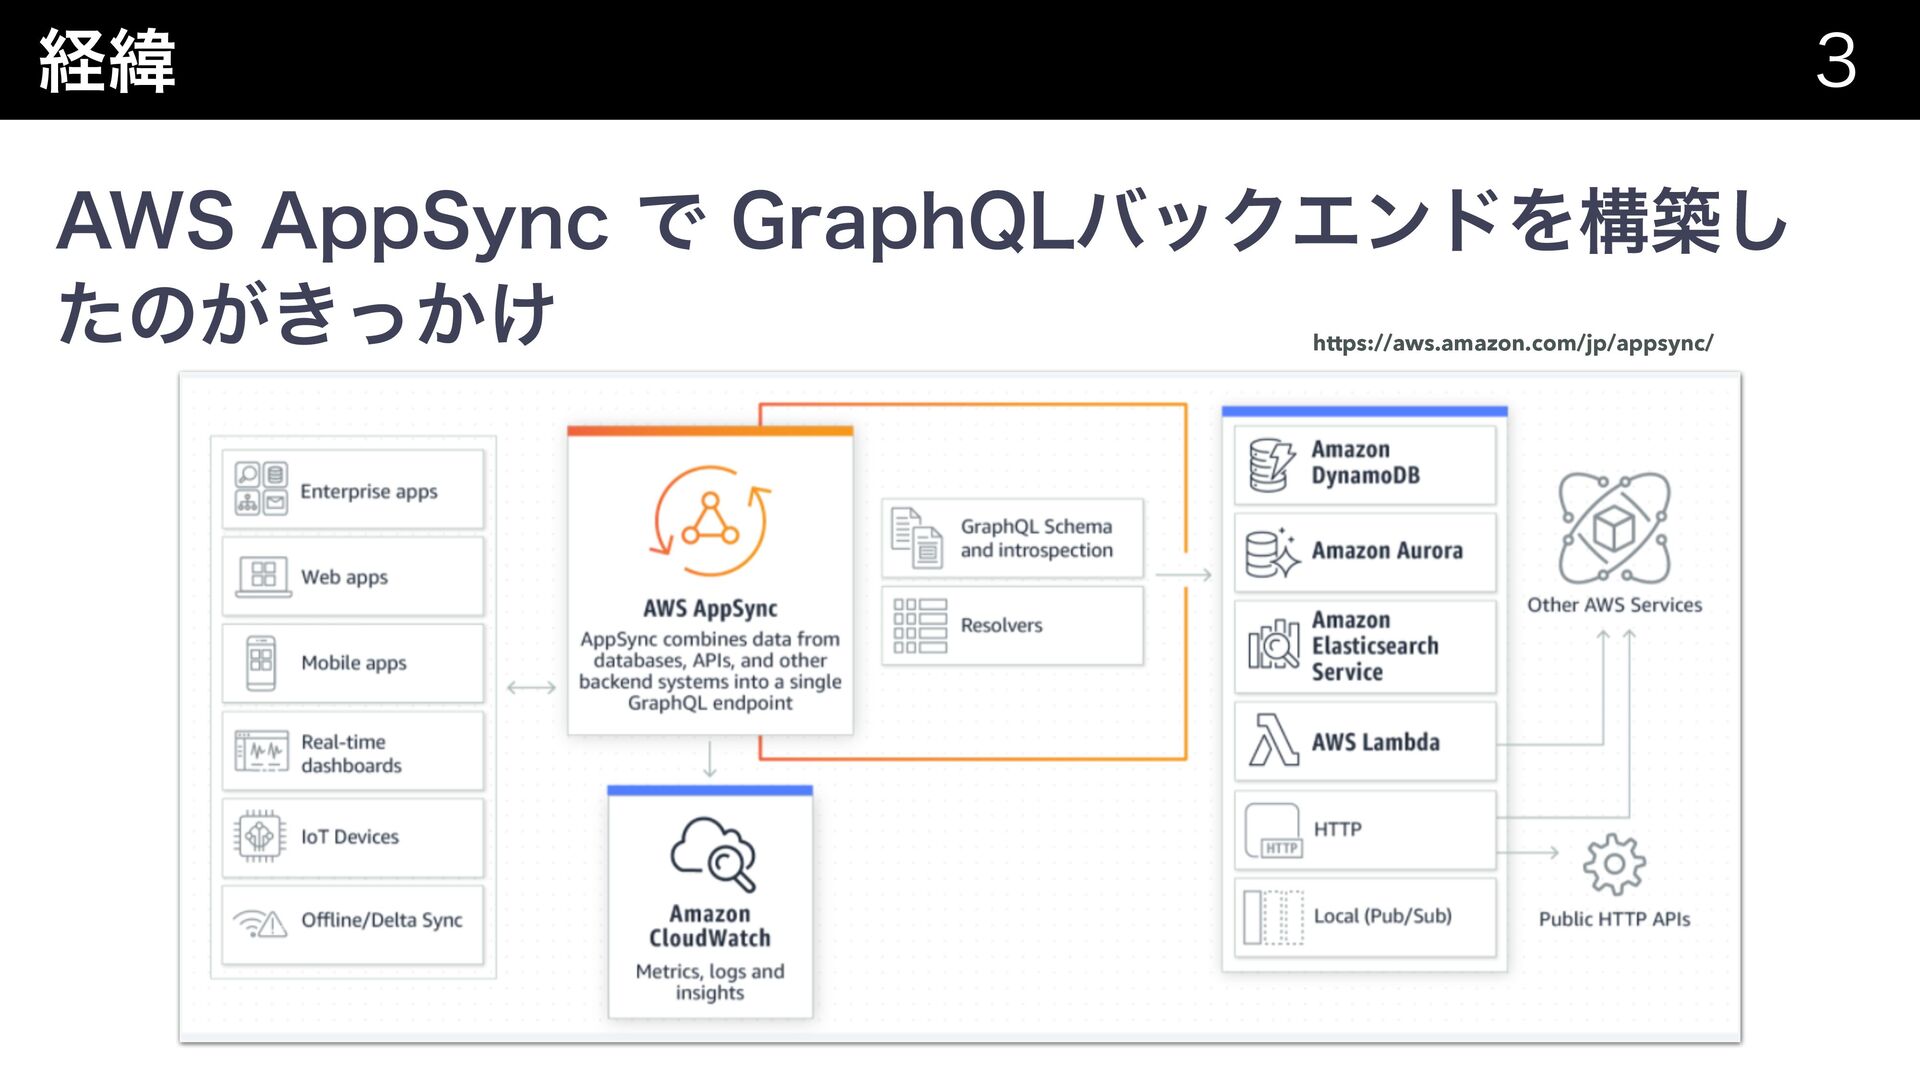Click the Other AWS Services atom icon
This screenshot has width=1920, height=1080.
(1614, 528)
